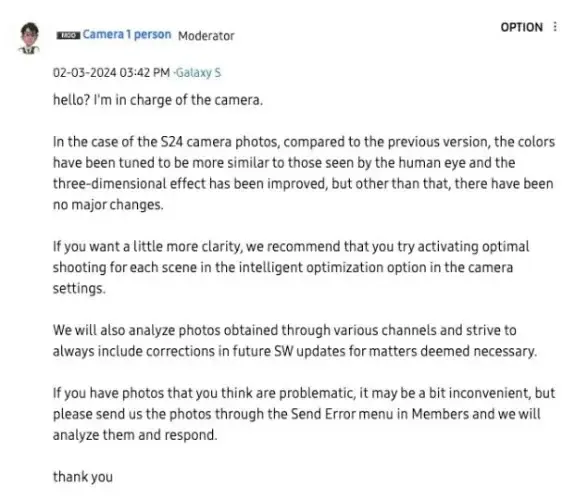This screenshot has width=565, height=500.
Task: Open the three-dot options menu icon
Action: [x=555, y=27]
